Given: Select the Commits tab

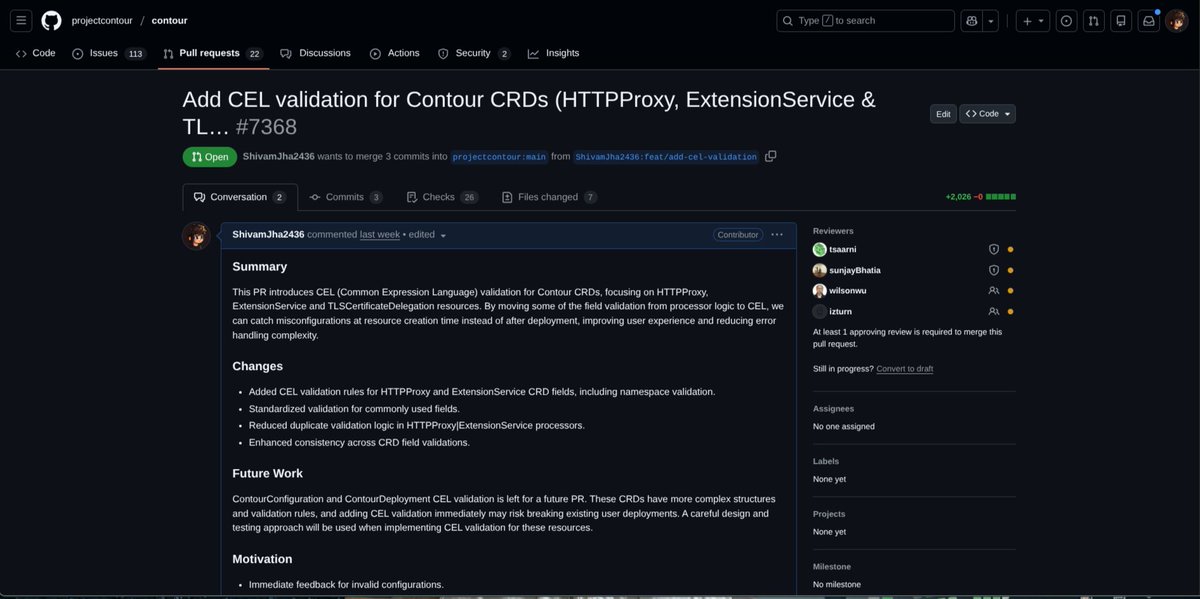Looking at the screenshot, I should [x=346, y=197].
